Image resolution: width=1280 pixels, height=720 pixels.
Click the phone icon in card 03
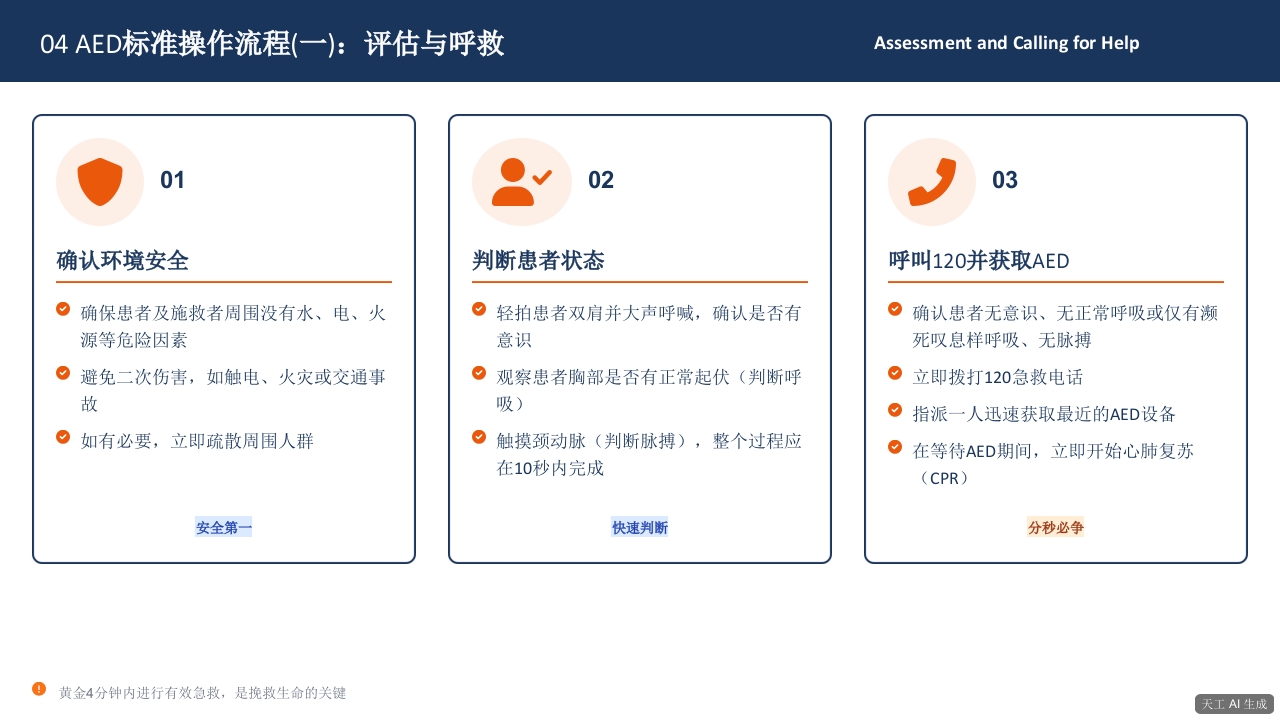[x=931, y=181]
